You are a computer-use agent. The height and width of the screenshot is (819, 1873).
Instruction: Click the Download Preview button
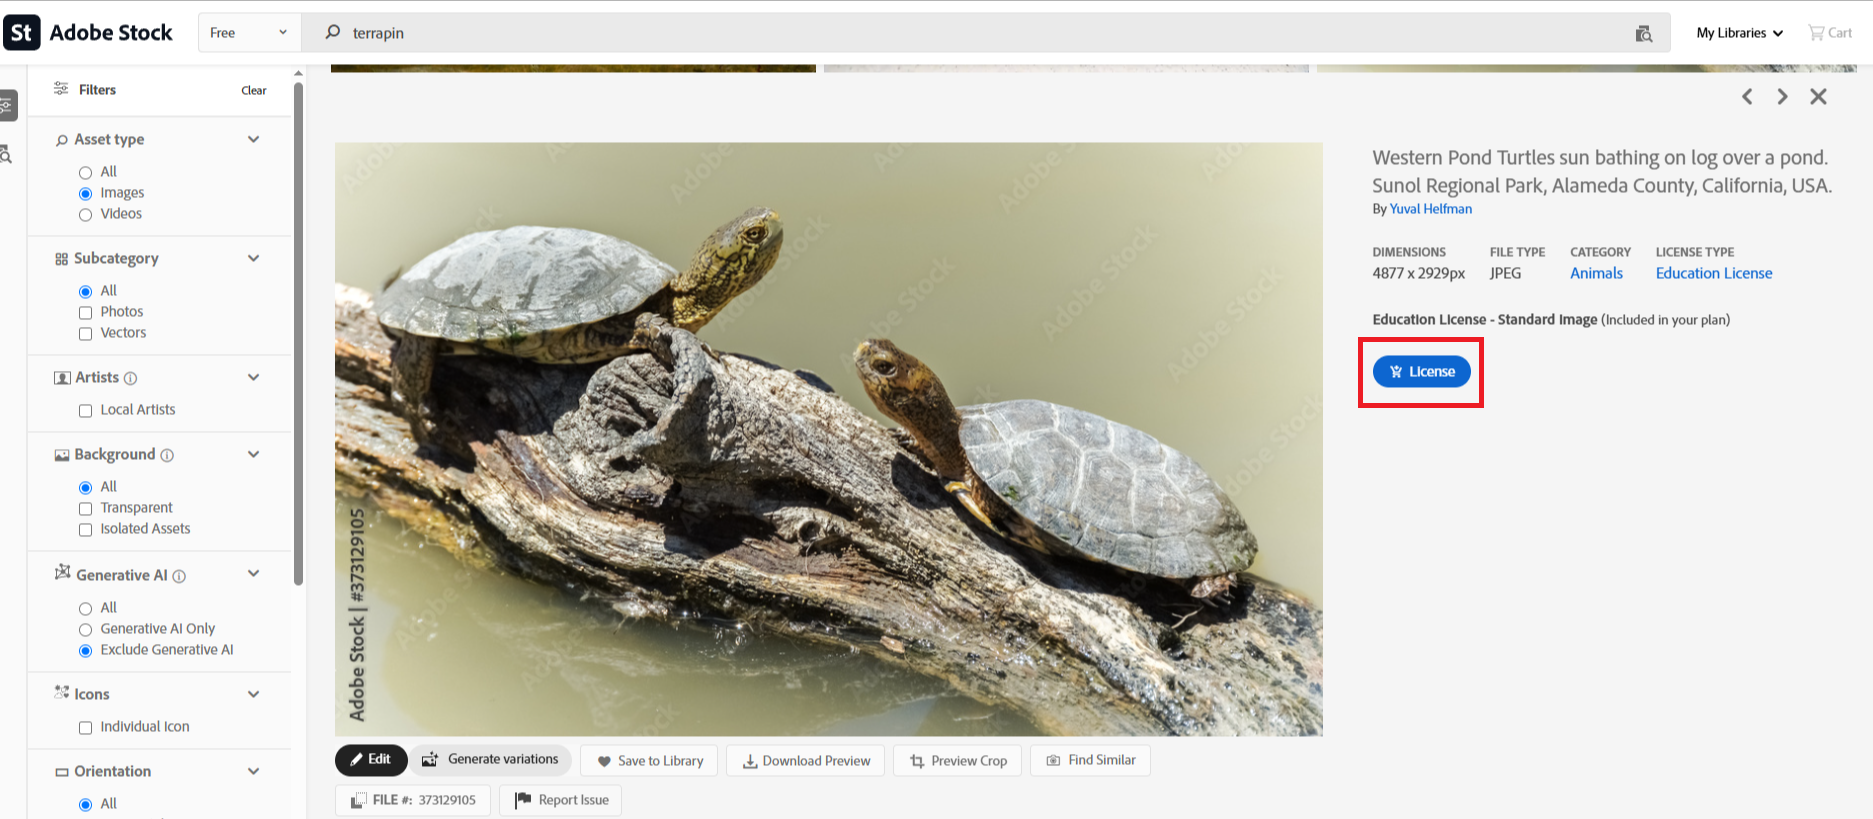pyautogui.click(x=805, y=761)
